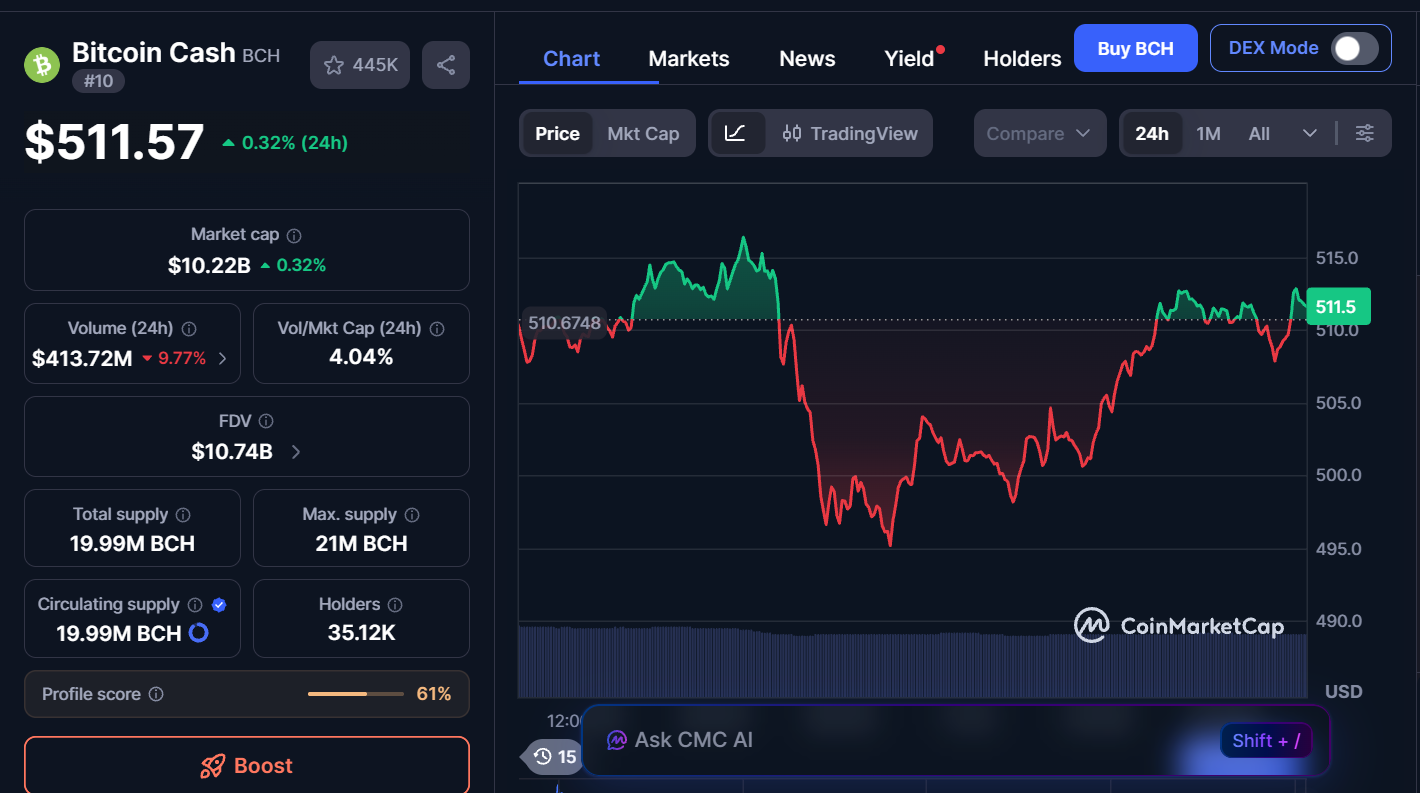Open the Compare dropdown

point(1039,133)
